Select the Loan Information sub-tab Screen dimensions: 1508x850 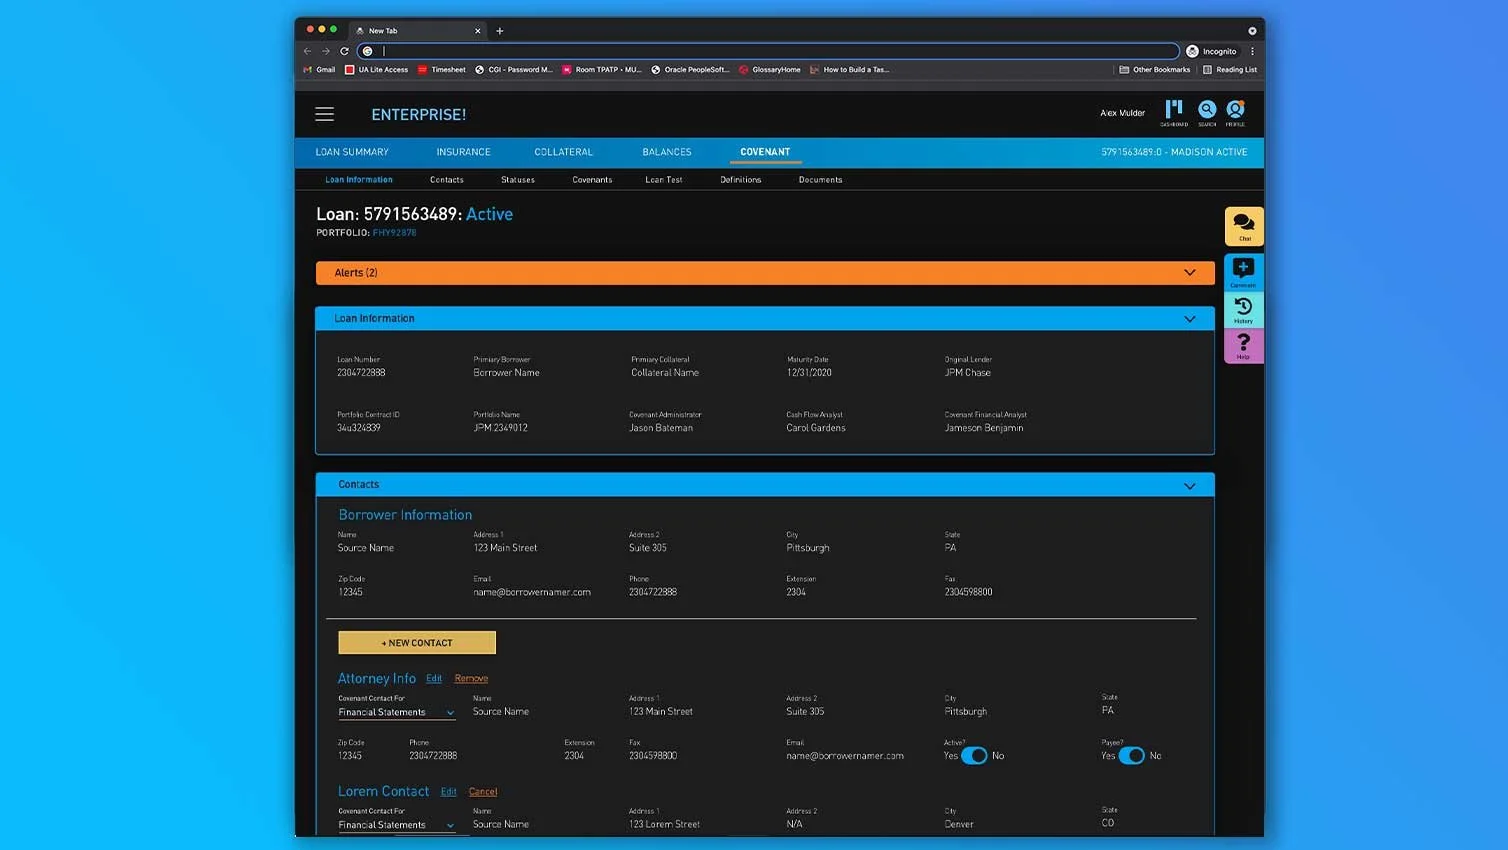coord(359,180)
